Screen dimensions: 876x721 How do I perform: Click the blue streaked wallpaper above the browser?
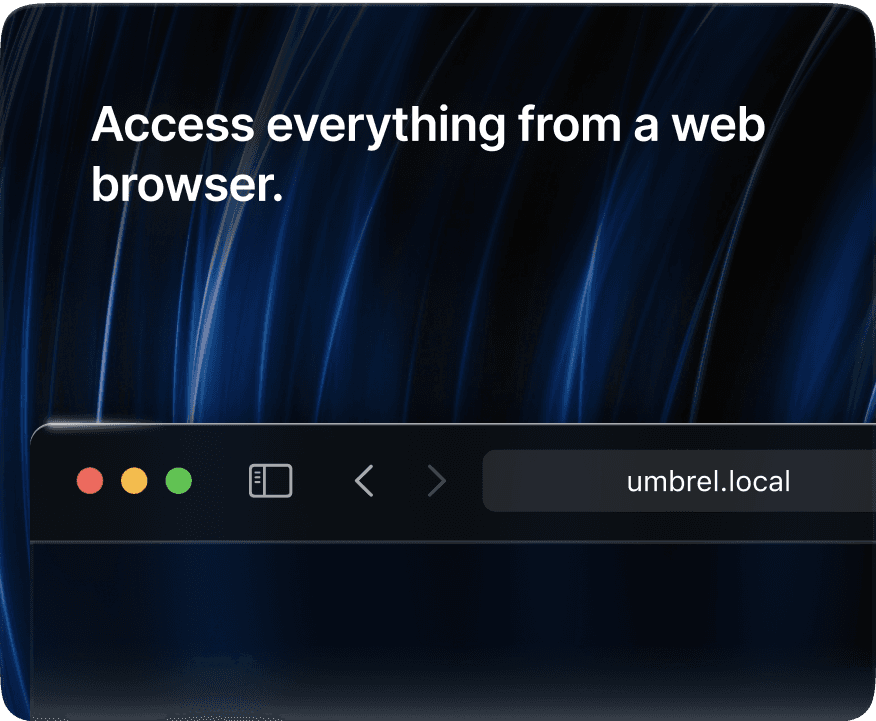tap(436, 313)
